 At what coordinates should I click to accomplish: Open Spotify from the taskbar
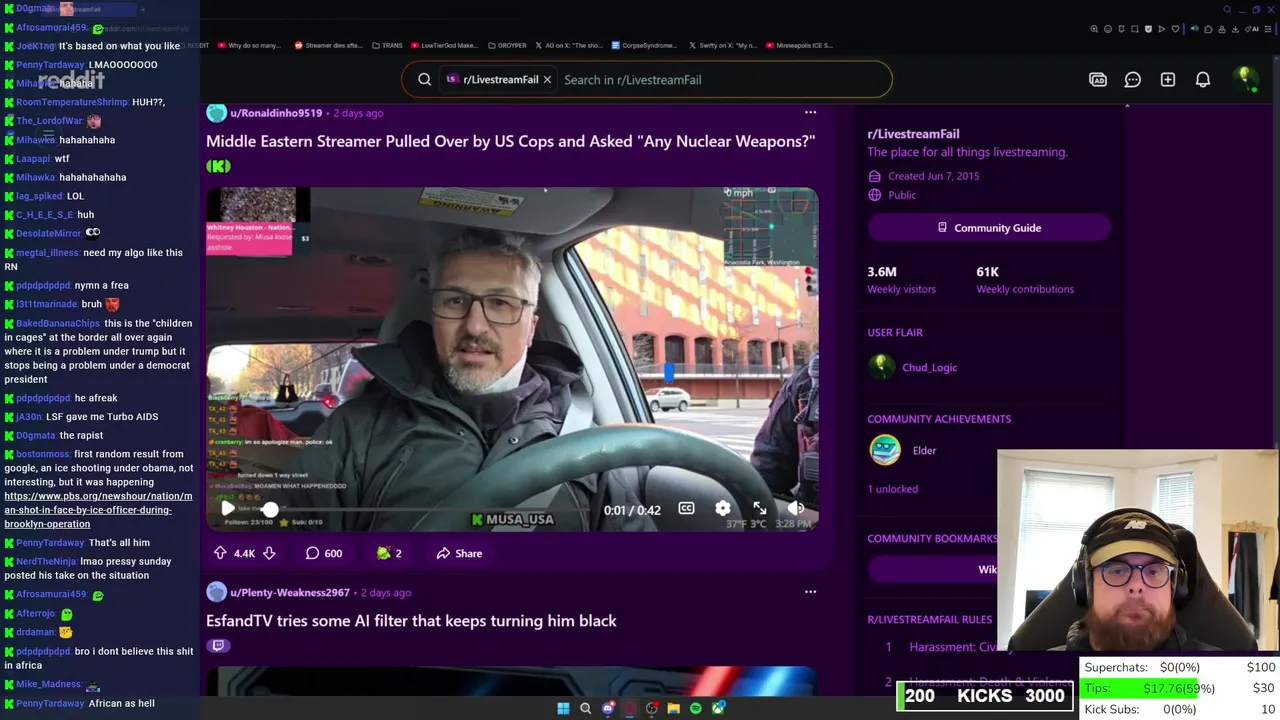click(696, 708)
